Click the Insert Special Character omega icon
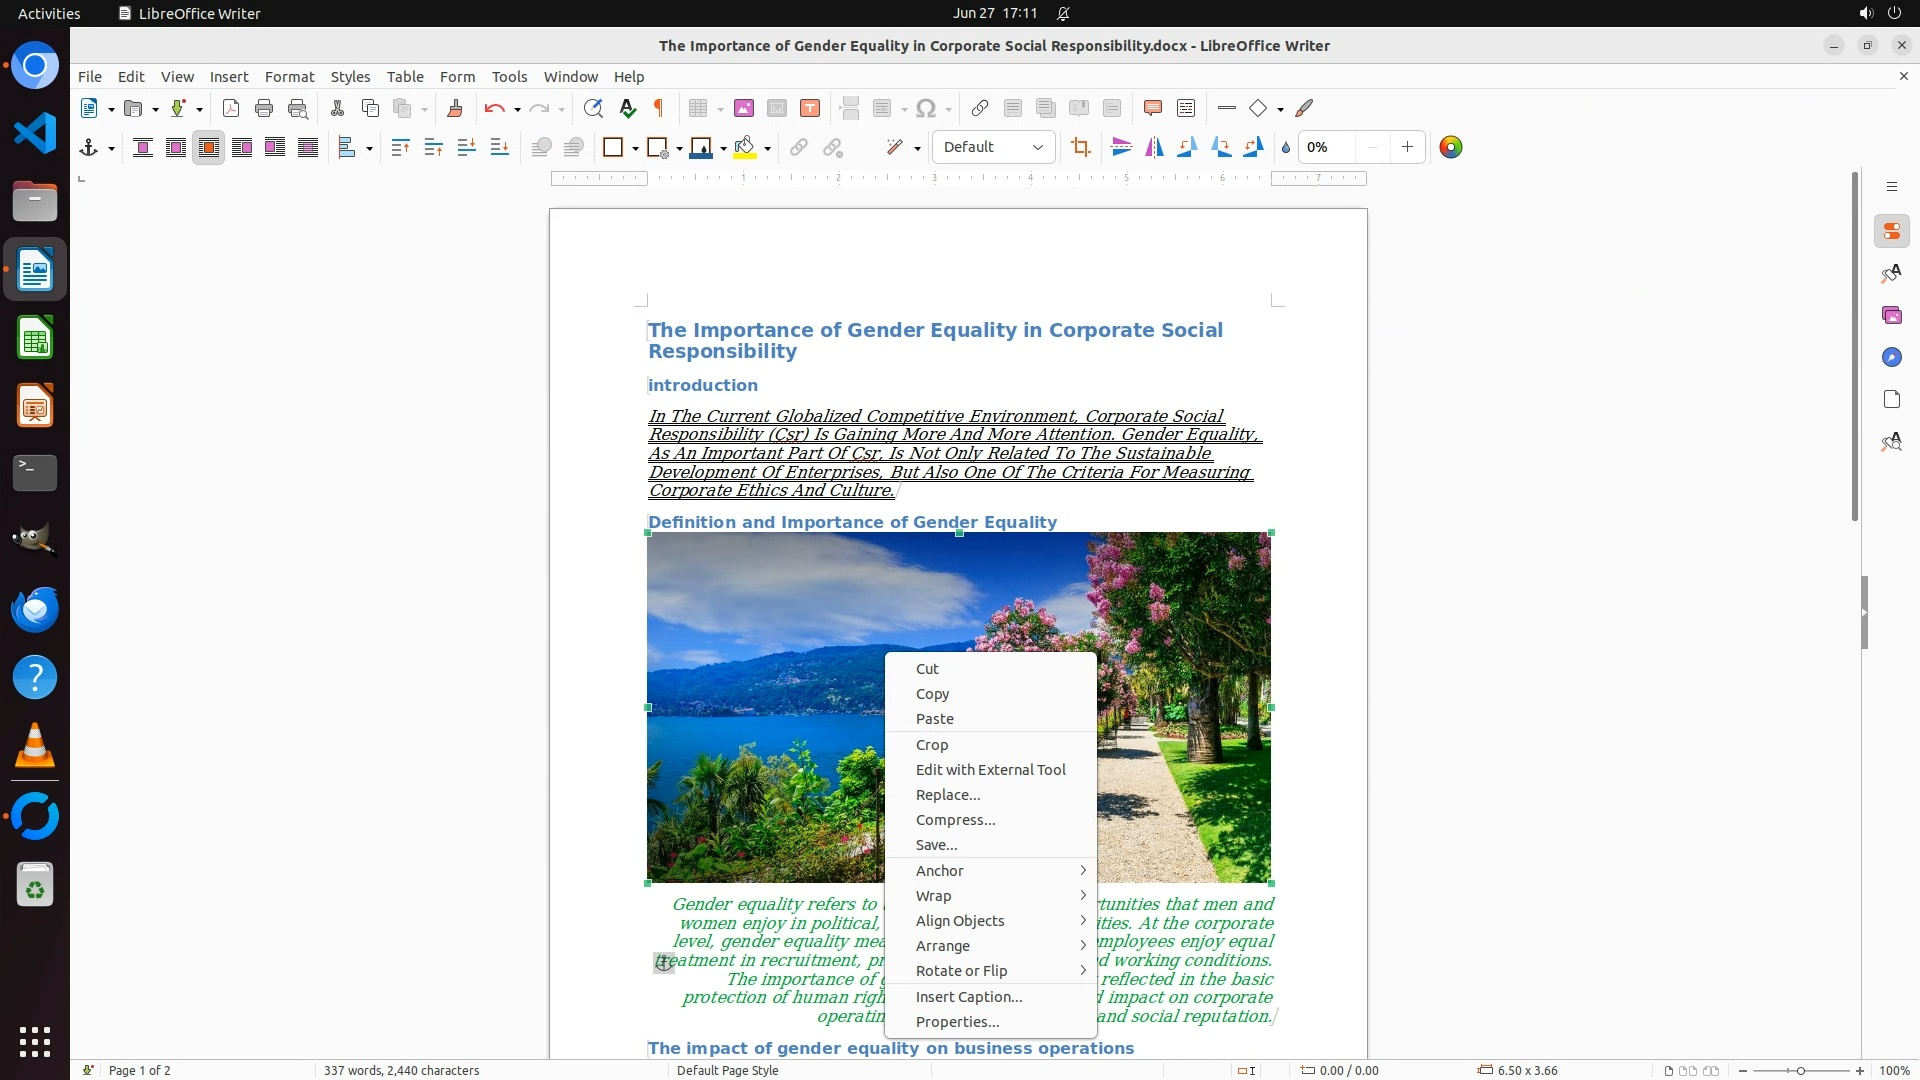The image size is (1920, 1080). [926, 109]
